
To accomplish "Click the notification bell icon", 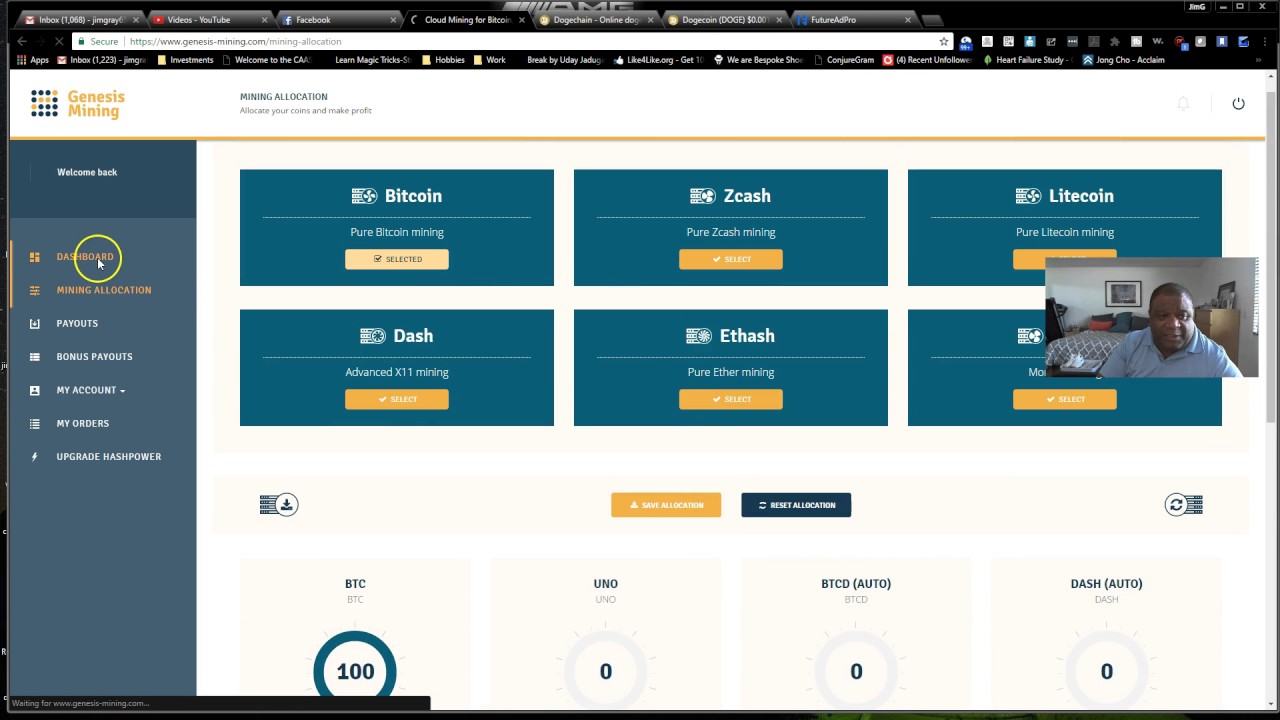I will (x=1183, y=104).
